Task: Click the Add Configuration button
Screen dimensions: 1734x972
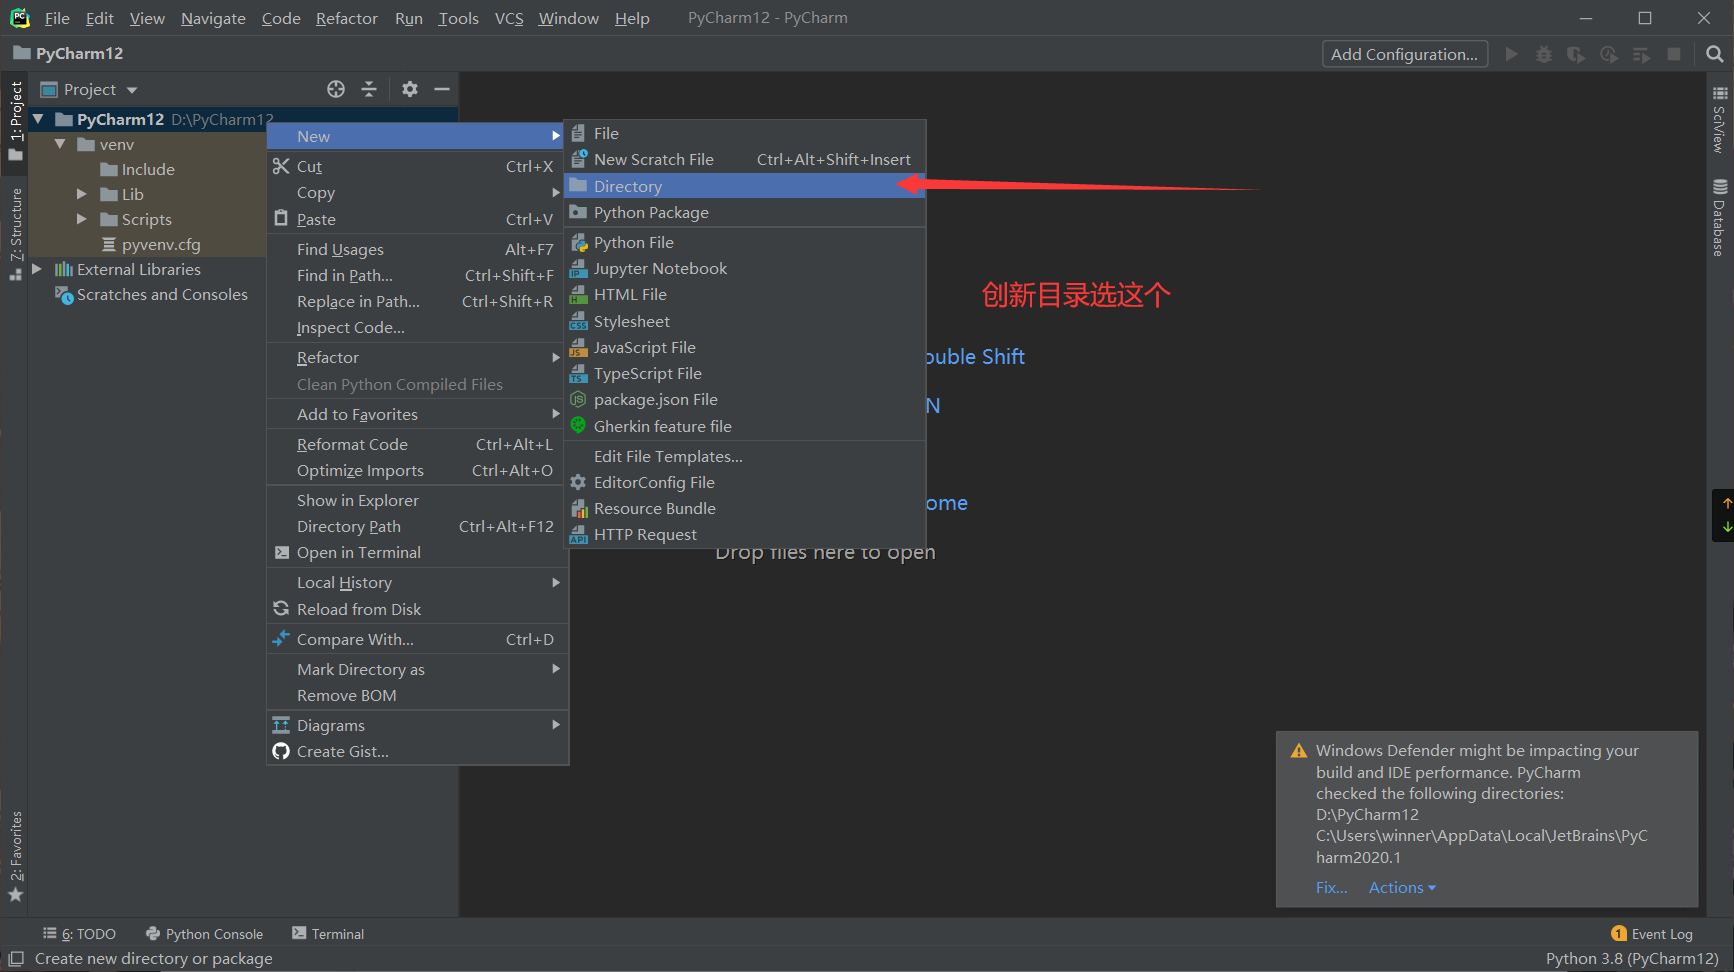Action: [1404, 54]
